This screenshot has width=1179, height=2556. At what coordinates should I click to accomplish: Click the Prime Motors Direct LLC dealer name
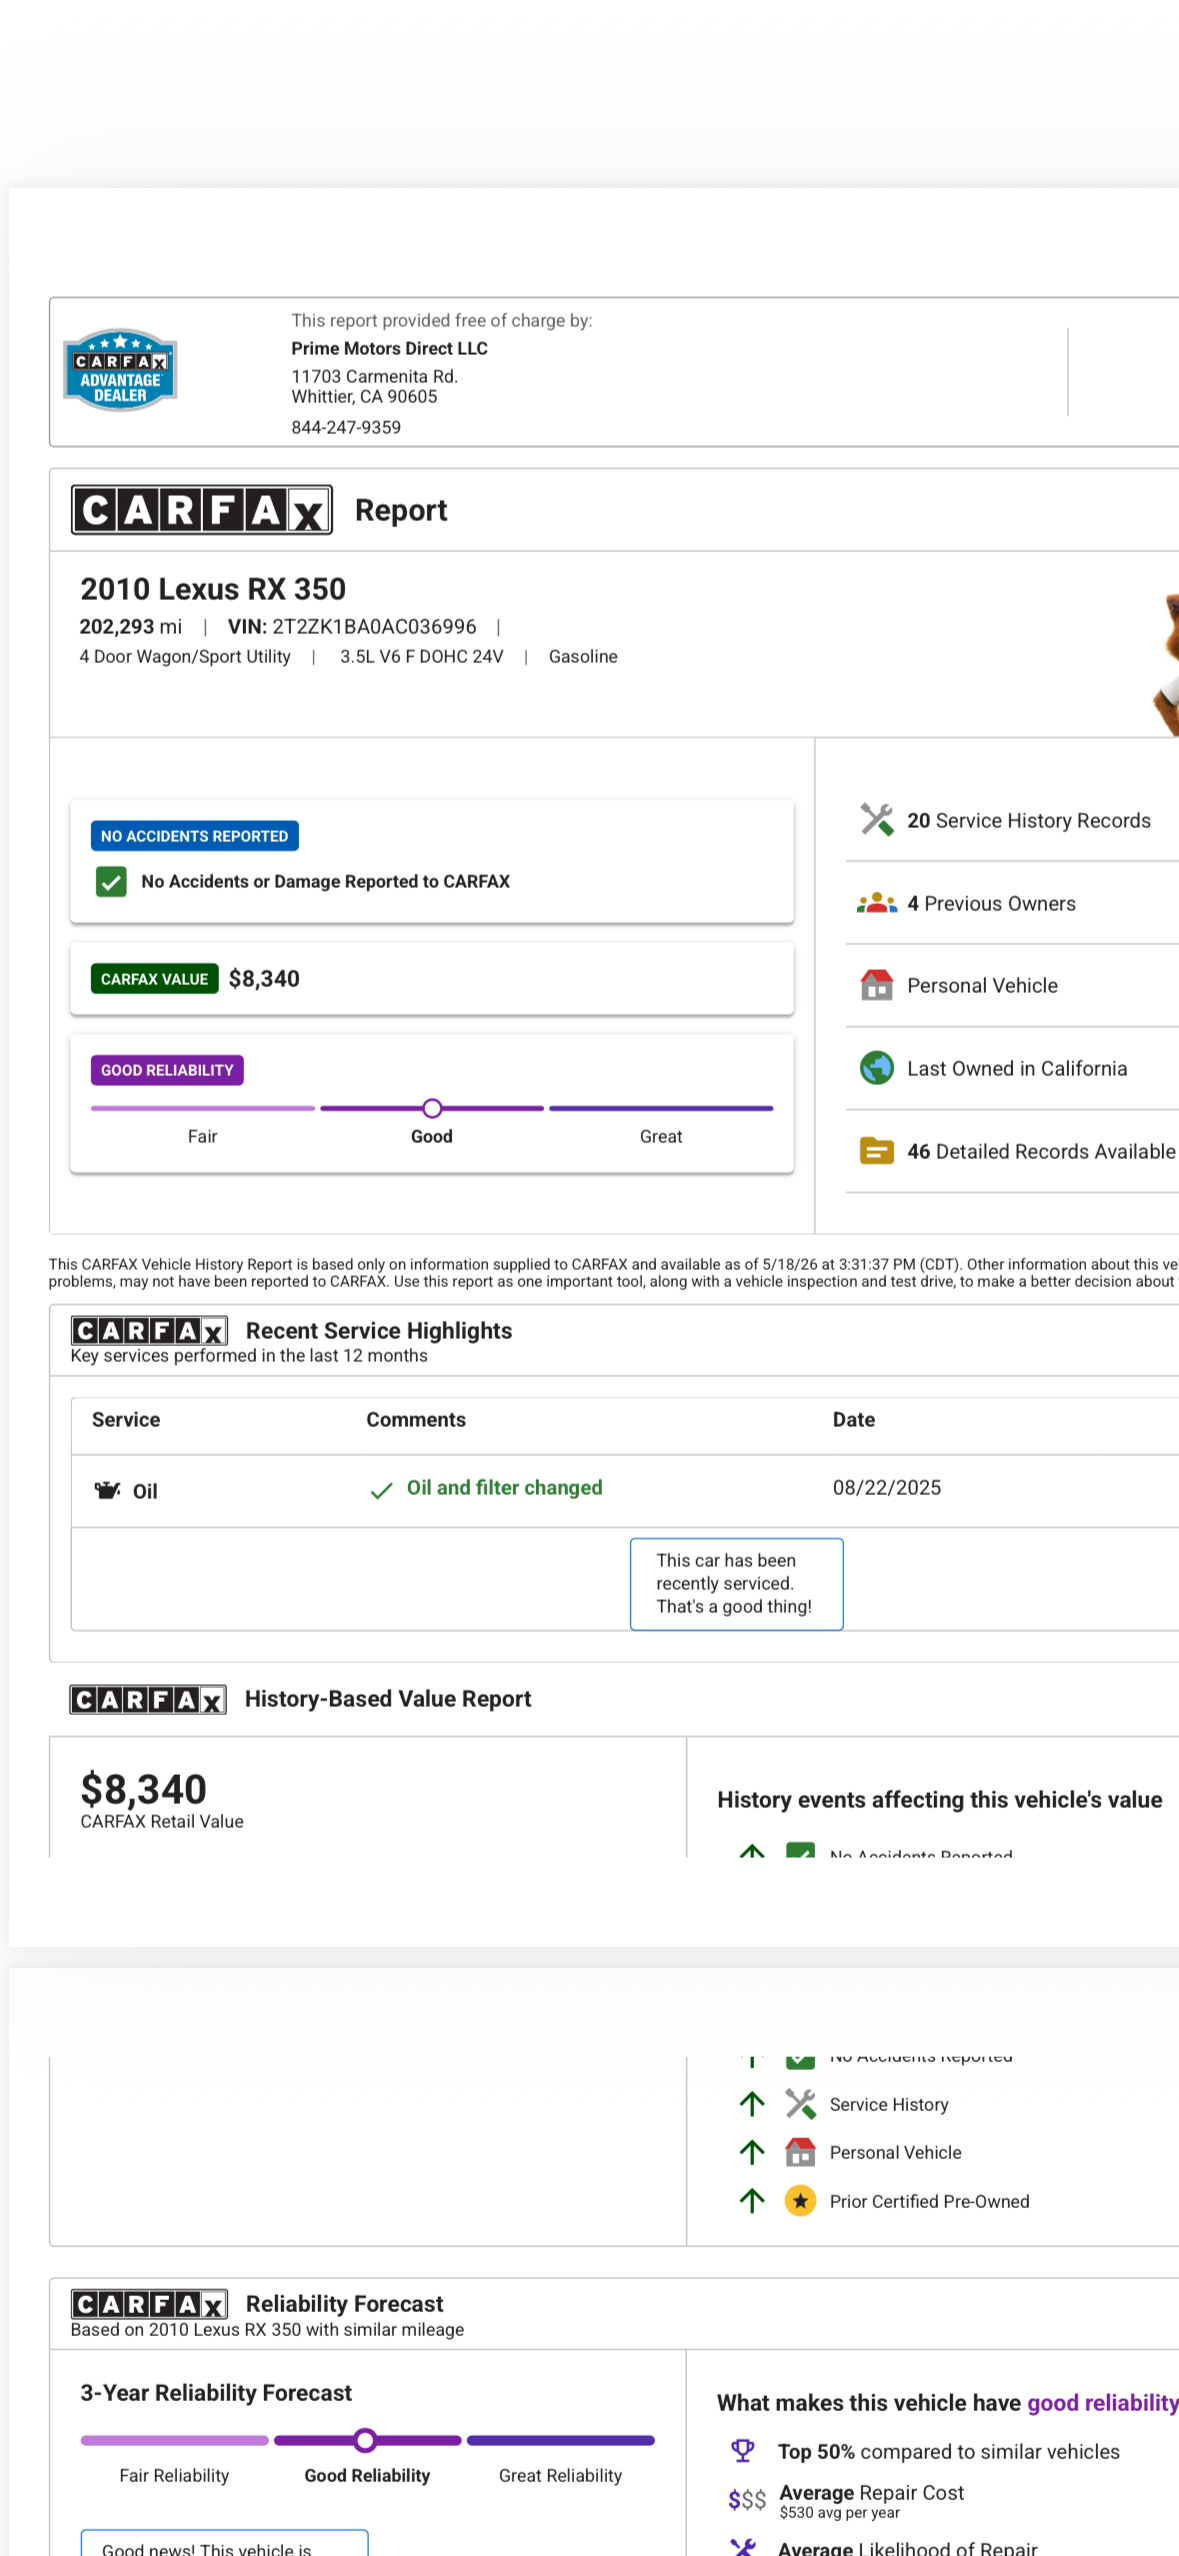pos(389,348)
